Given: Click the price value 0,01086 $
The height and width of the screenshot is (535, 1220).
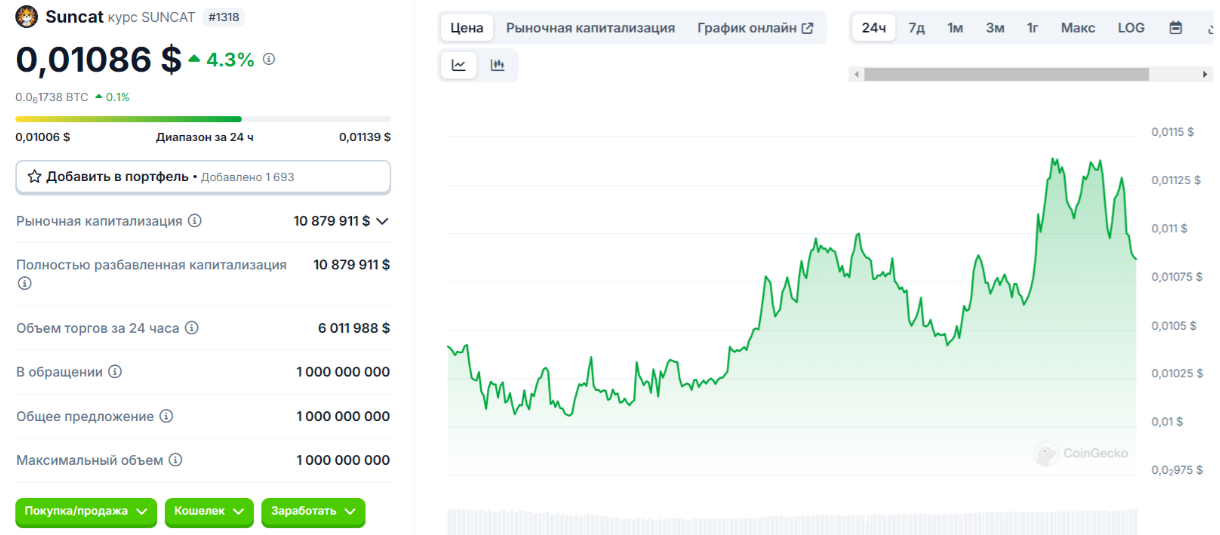Looking at the screenshot, I should point(99,59).
